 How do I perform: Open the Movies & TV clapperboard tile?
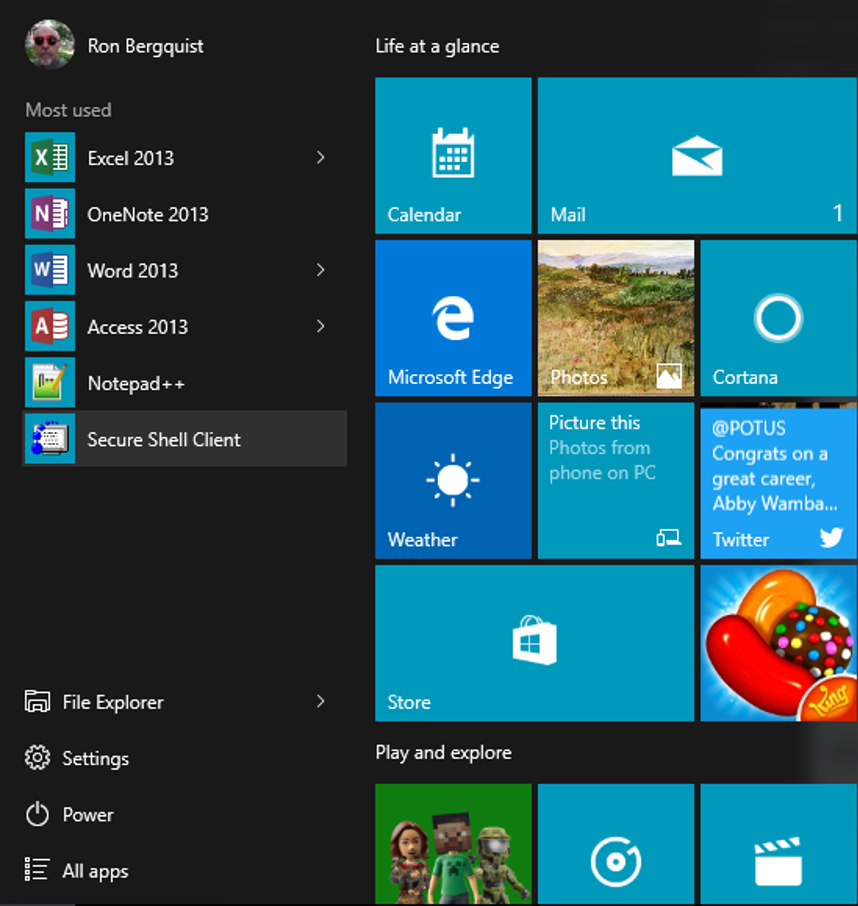click(778, 845)
